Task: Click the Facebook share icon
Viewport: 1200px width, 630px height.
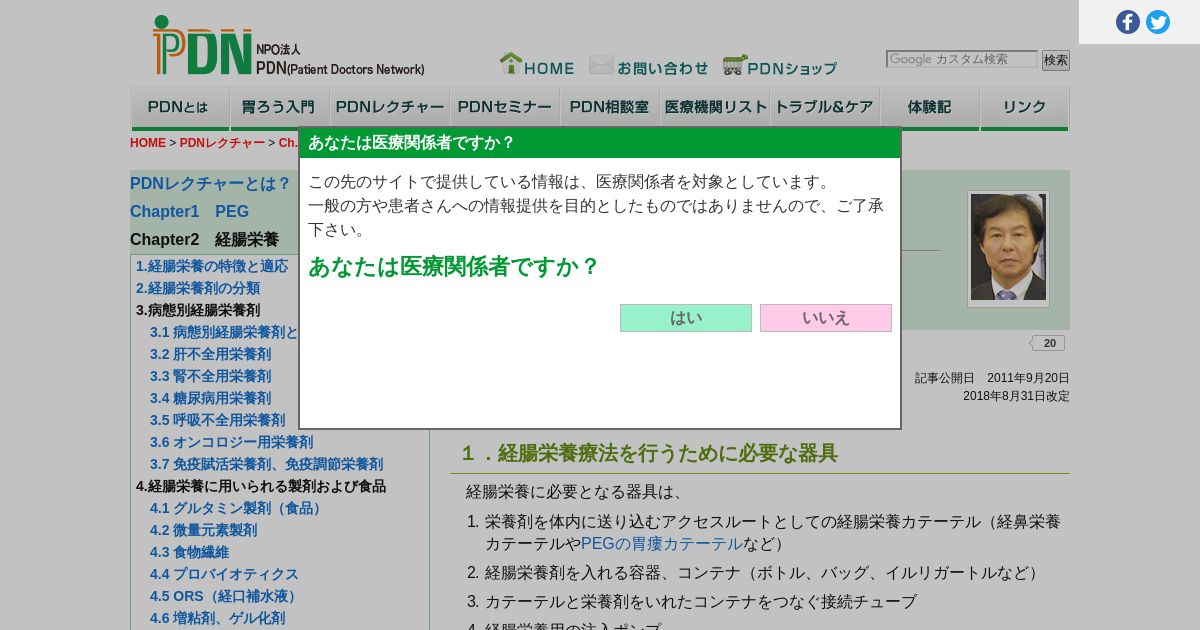Action: (1128, 22)
